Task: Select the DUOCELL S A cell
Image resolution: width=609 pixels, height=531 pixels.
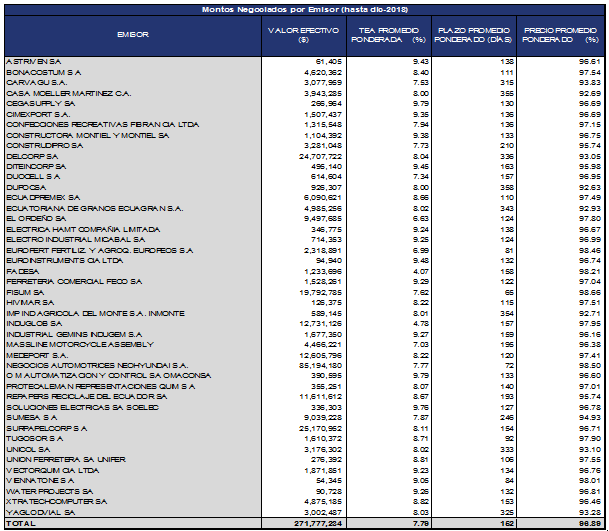Action: pyautogui.click(x=33, y=177)
